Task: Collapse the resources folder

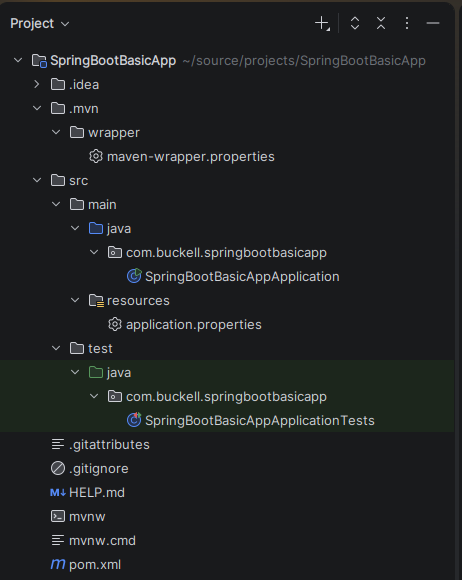Action: [x=75, y=300]
